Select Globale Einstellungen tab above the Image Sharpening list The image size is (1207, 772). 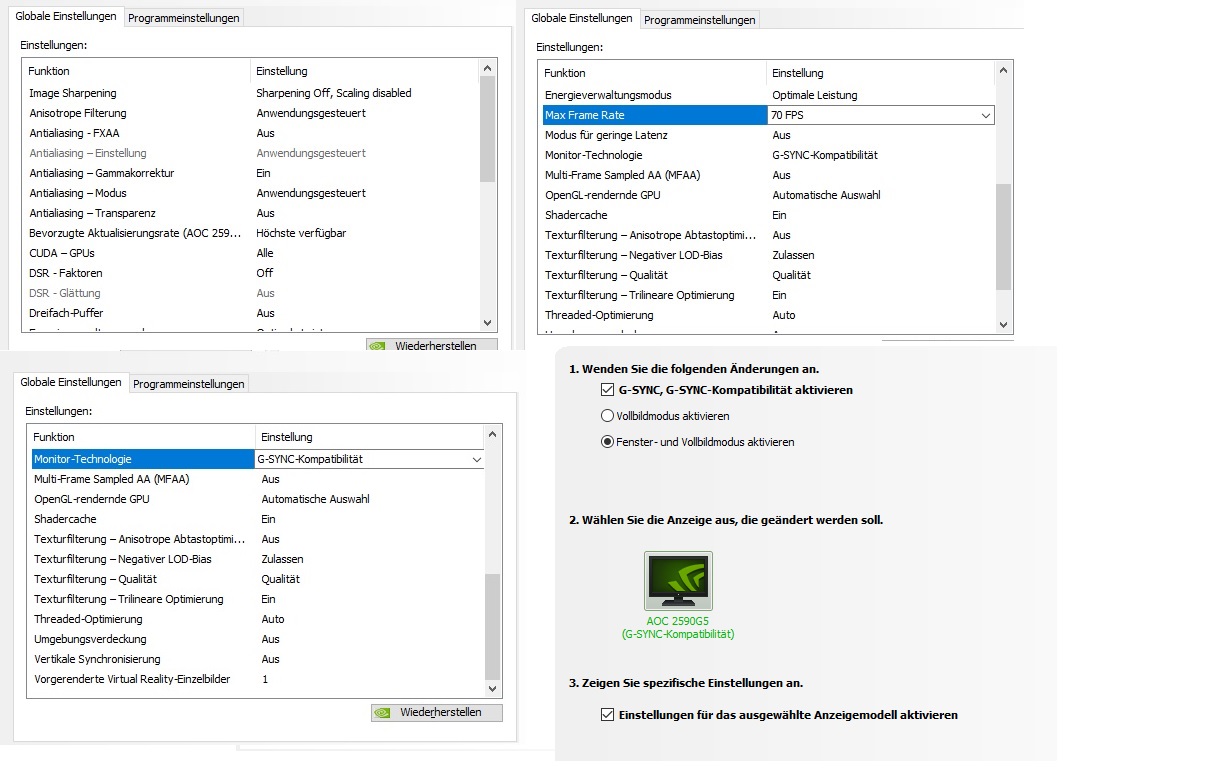pos(66,16)
